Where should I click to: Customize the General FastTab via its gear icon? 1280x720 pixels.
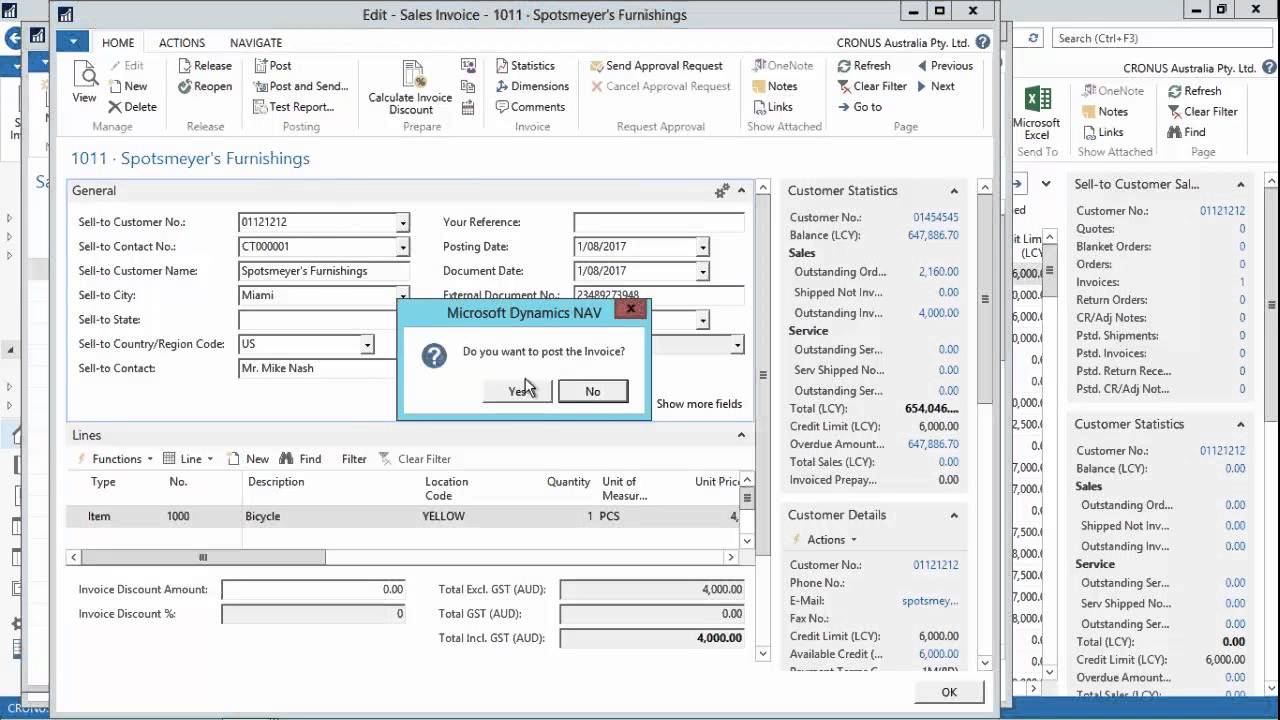coord(722,191)
